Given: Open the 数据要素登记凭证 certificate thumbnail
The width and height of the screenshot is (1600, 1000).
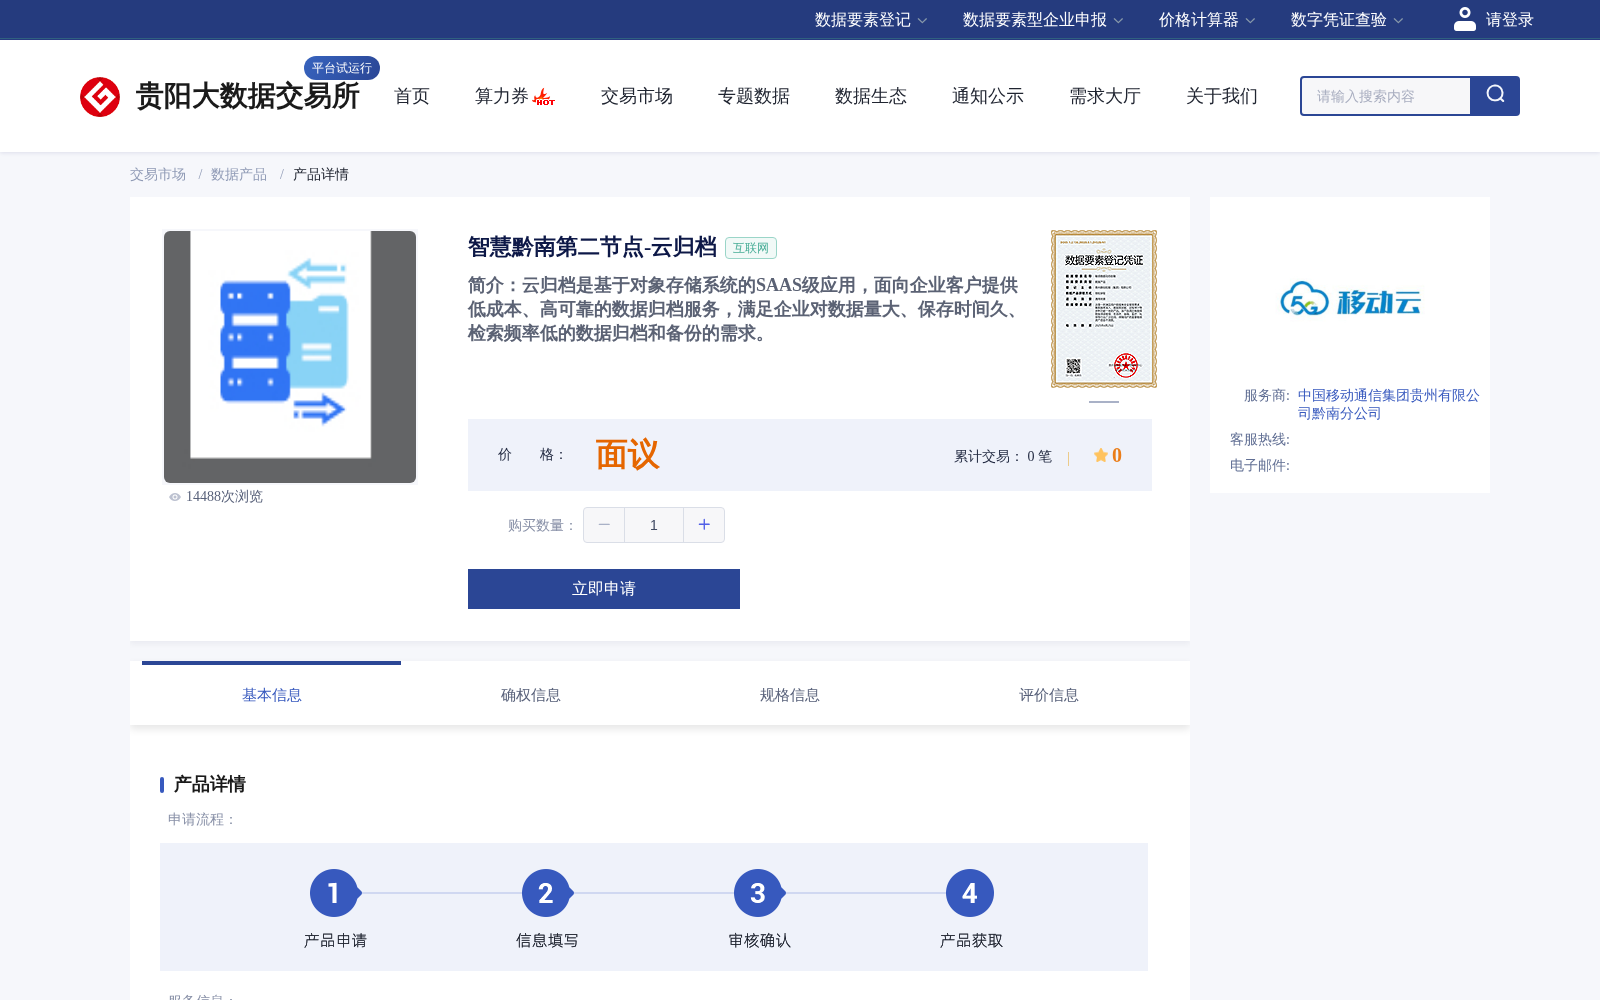Looking at the screenshot, I should coord(1104,309).
